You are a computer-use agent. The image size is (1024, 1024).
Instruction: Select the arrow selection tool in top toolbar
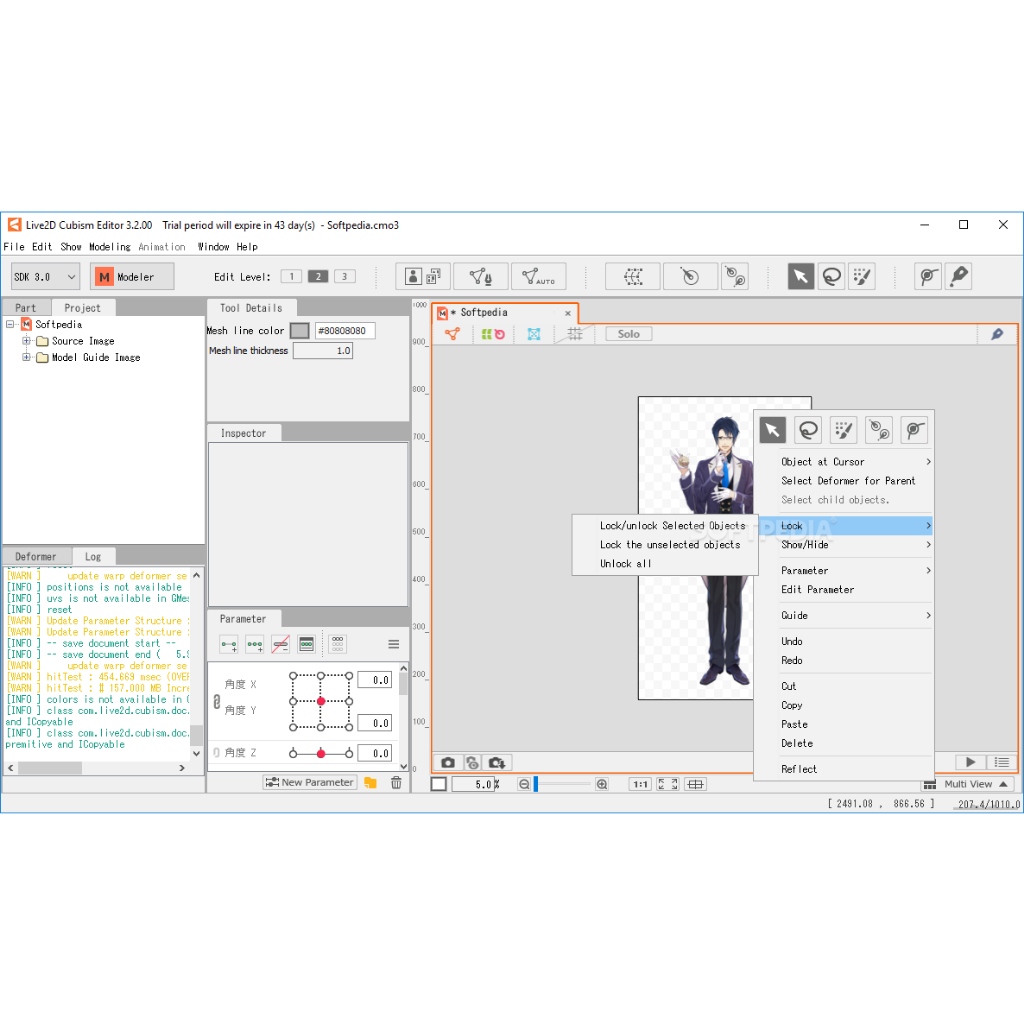click(800, 277)
